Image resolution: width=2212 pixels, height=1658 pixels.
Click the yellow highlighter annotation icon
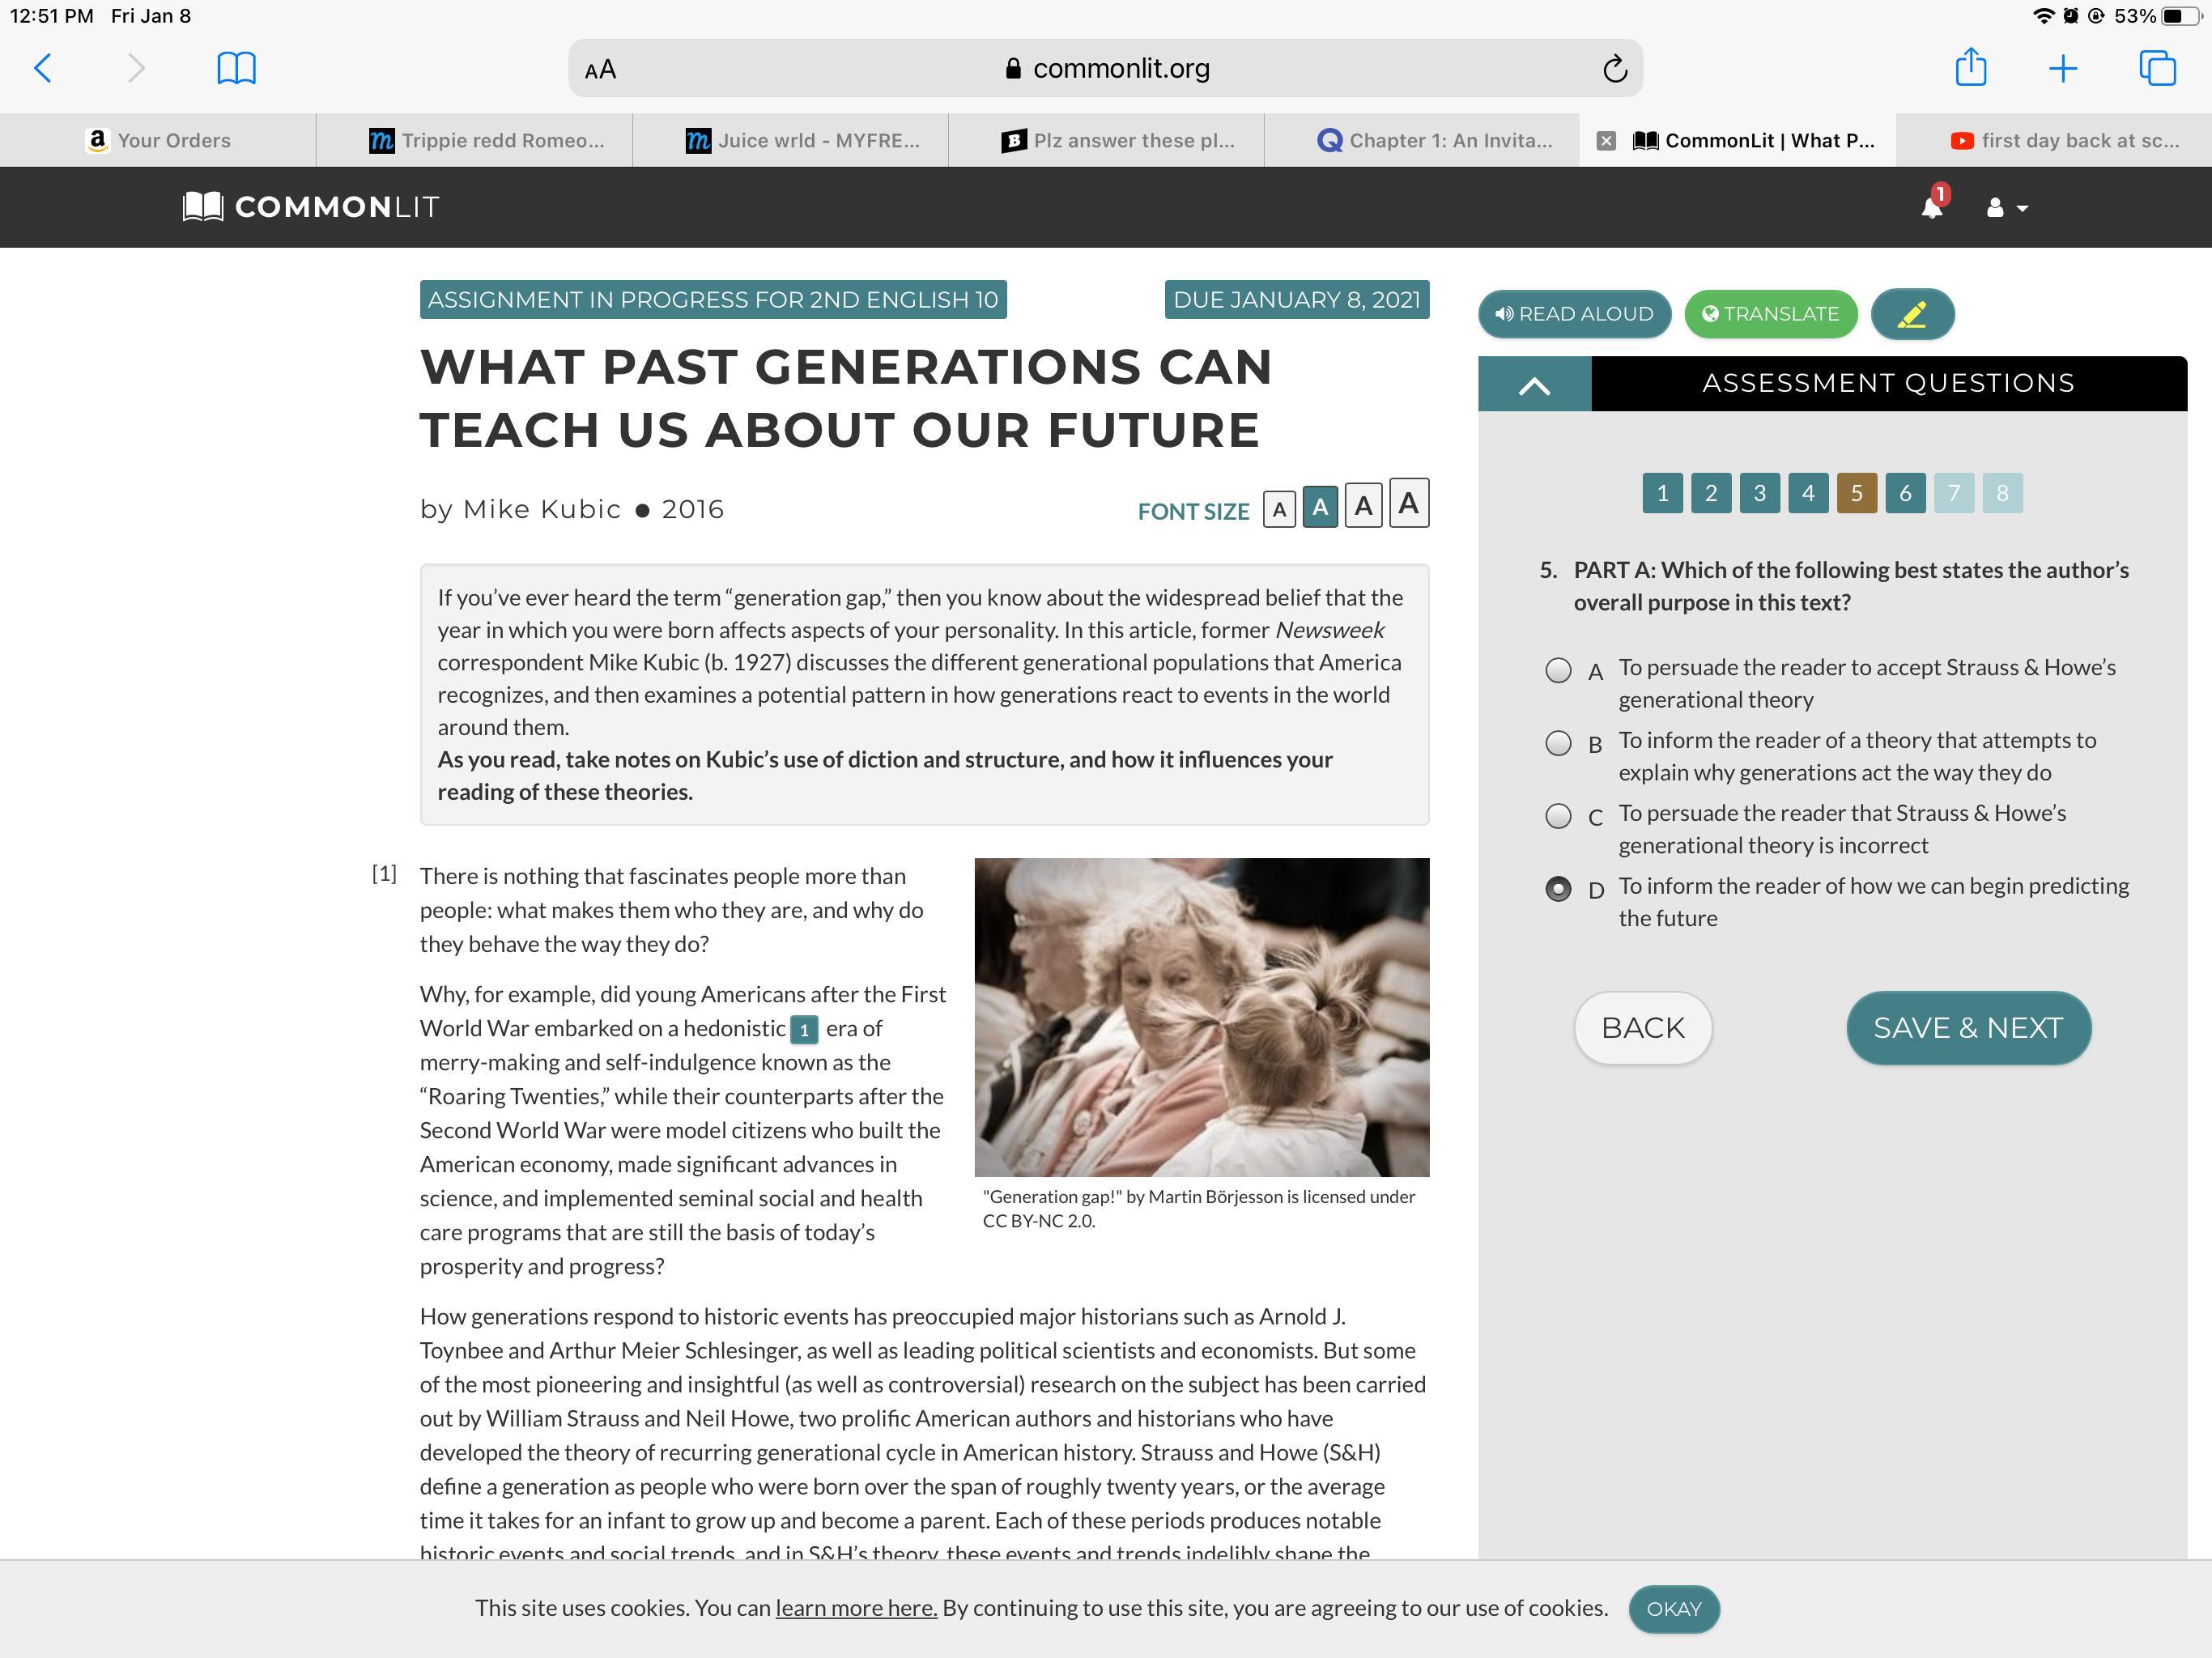pos(1911,315)
